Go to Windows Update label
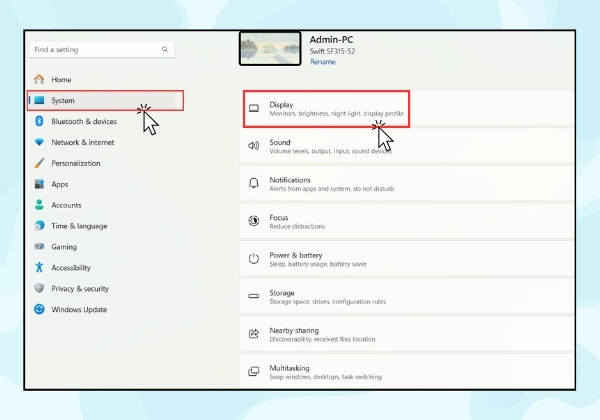 (79, 309)
